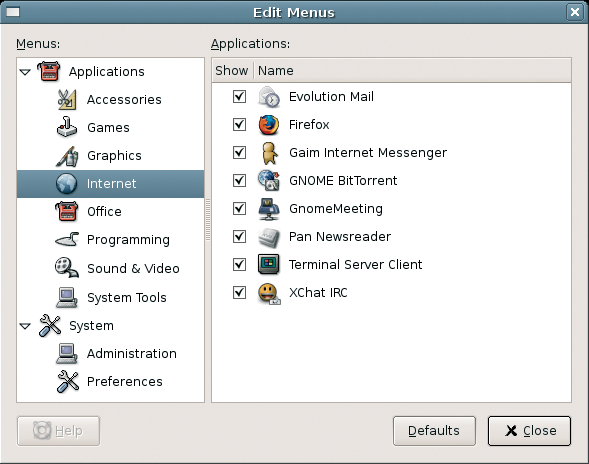Screen dimensions: 589x464
Task: Click the Pan Newsreader icon
Action: point(269,237)
